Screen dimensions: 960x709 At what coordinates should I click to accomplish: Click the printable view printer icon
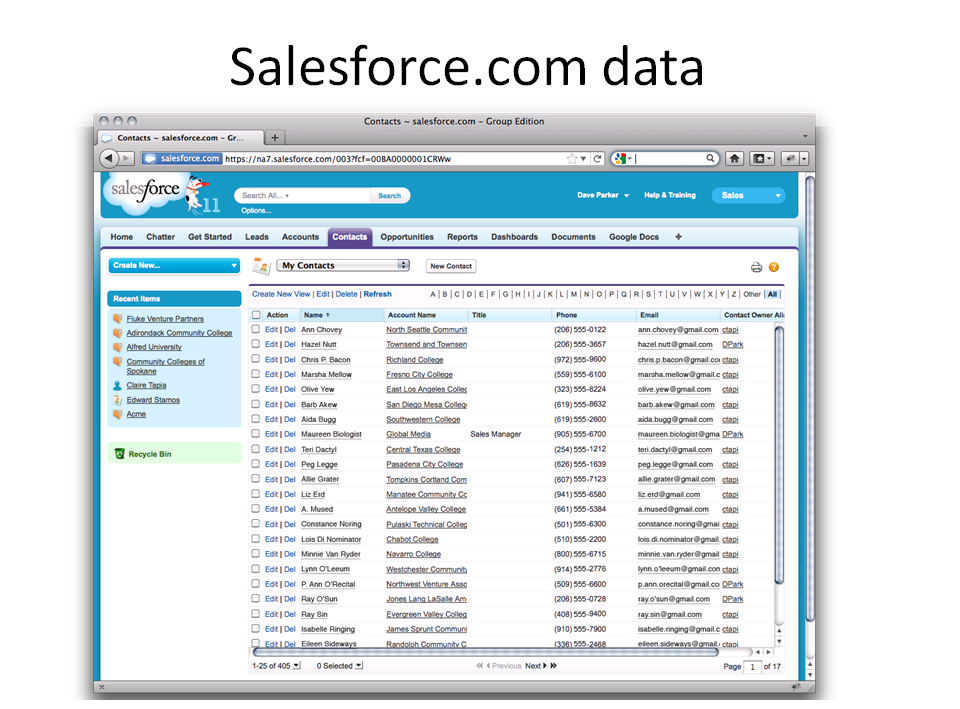point(756,267)
